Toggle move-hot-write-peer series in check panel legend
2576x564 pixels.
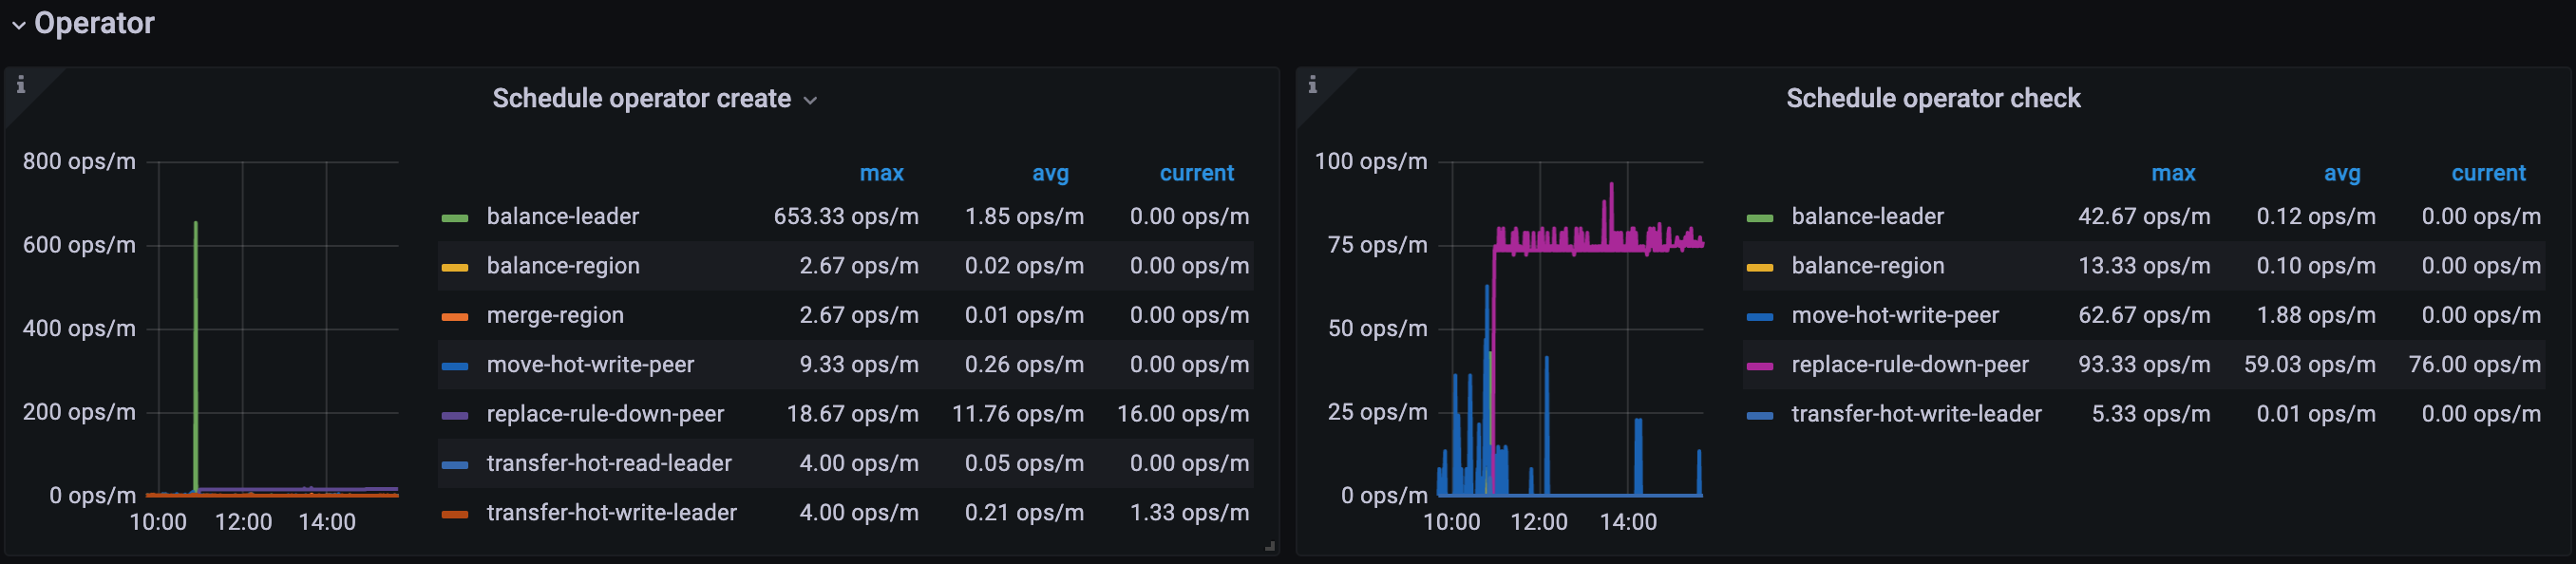tap(1894, 315)
